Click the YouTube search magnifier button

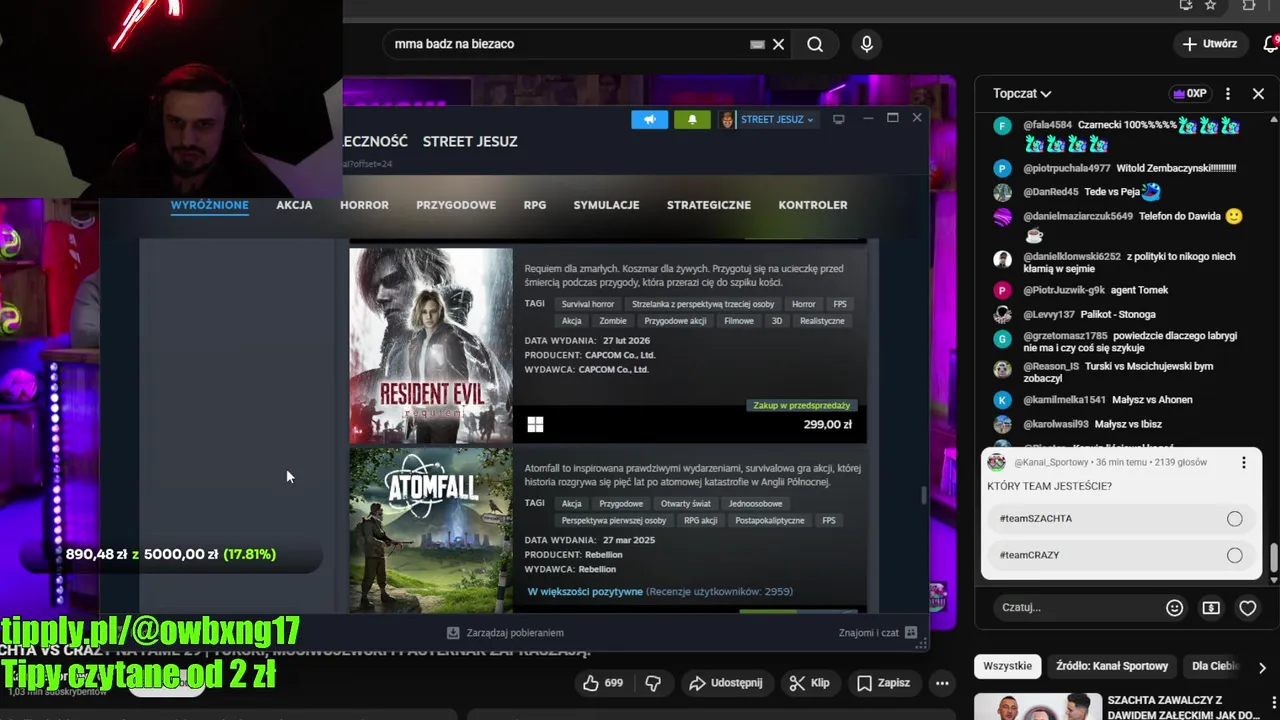(x=815, y=44)
